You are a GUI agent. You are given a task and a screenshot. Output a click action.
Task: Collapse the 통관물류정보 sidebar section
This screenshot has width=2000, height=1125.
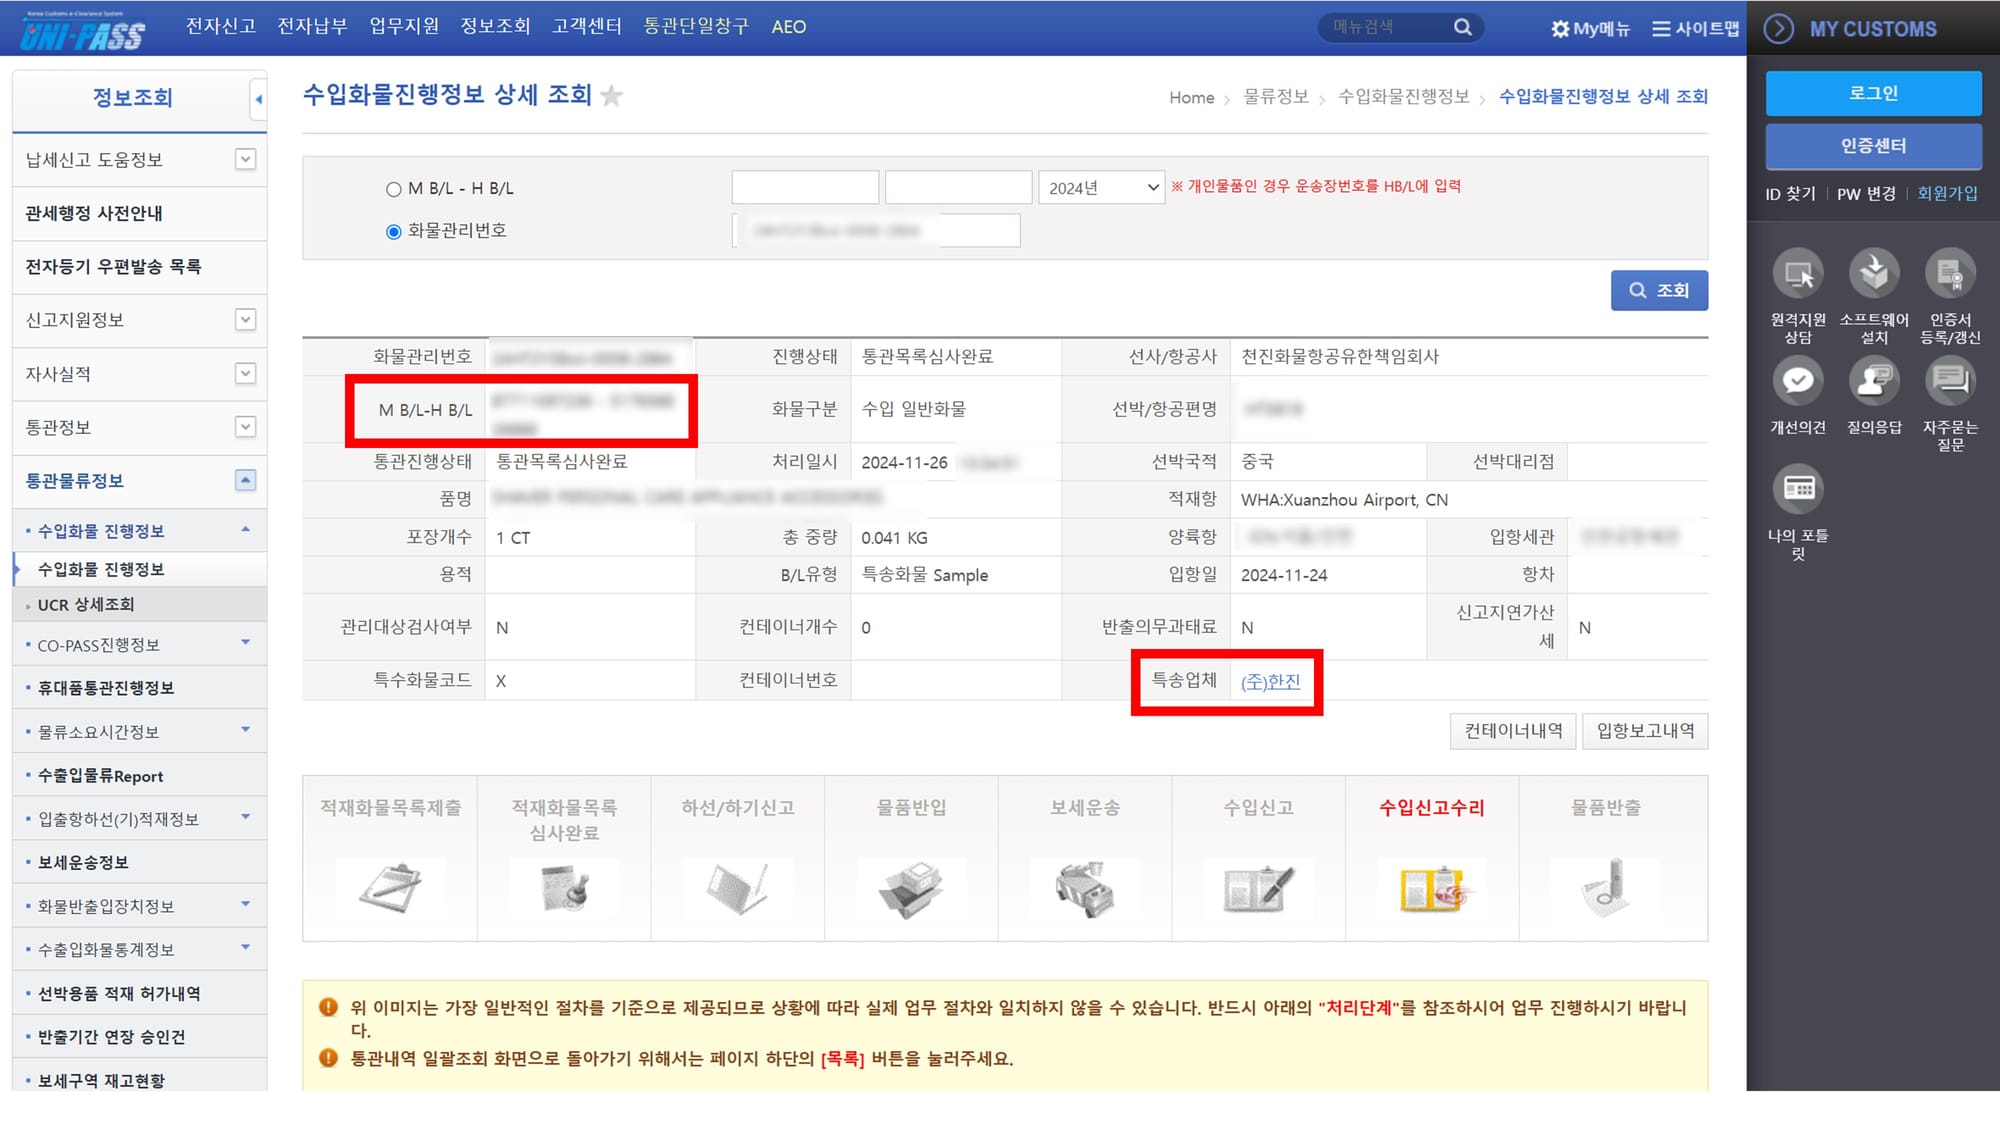[x=243, y=481]
